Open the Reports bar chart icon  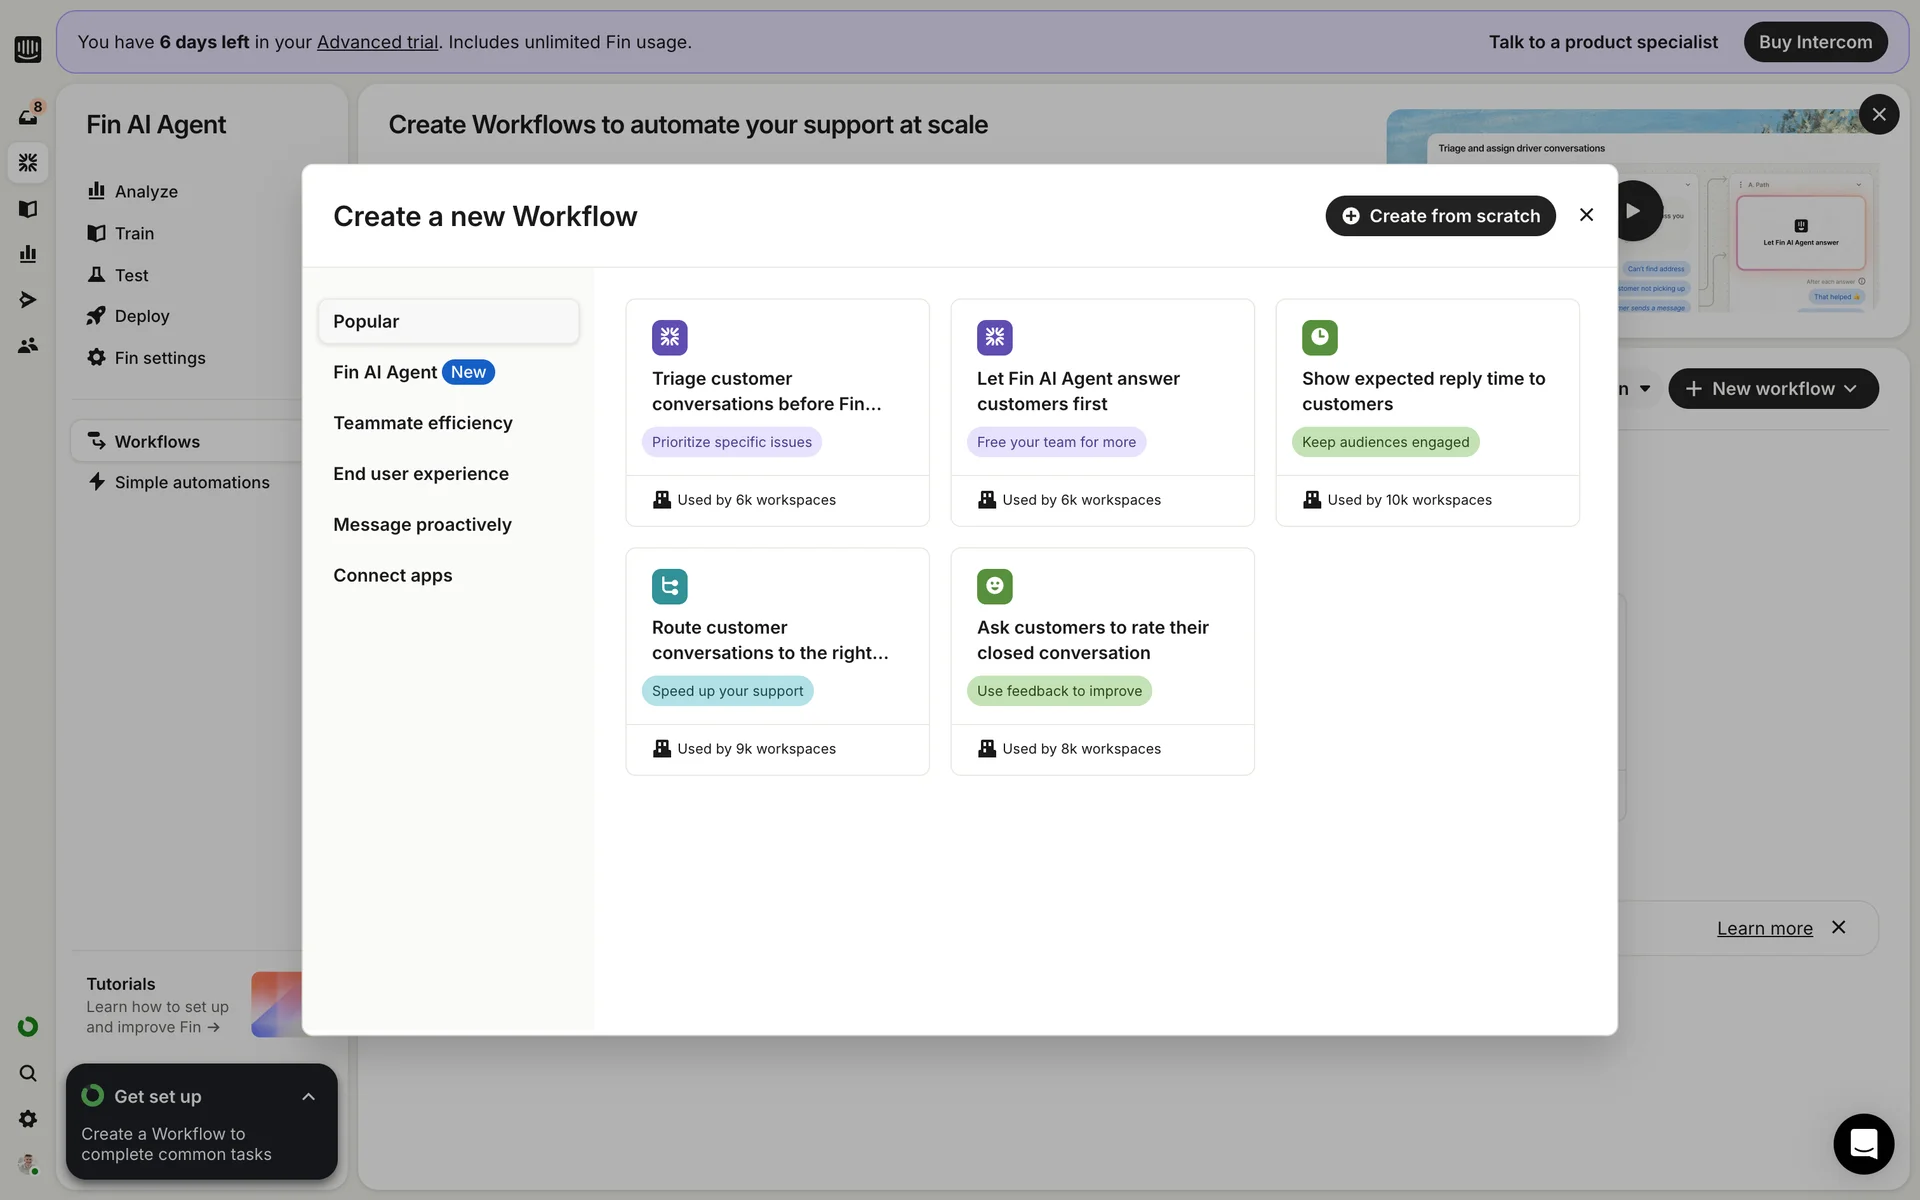point(28,254)
